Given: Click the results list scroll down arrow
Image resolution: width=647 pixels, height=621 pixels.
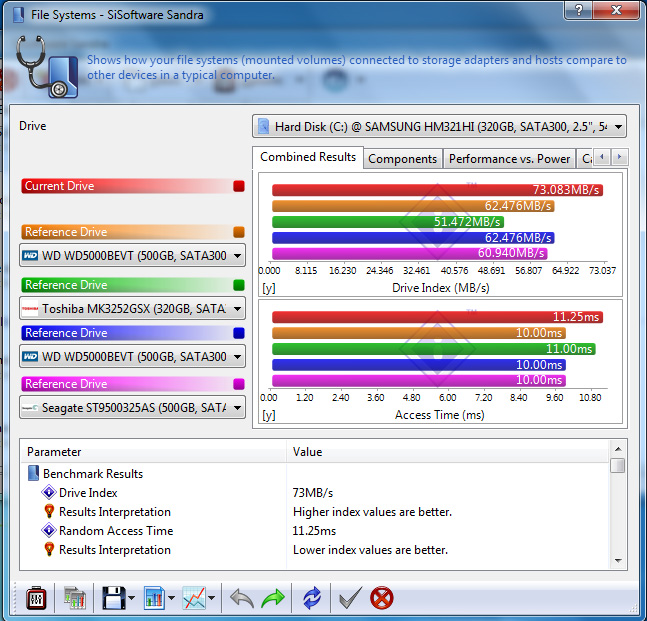Looking at the screenshot, I should [618, 560].
